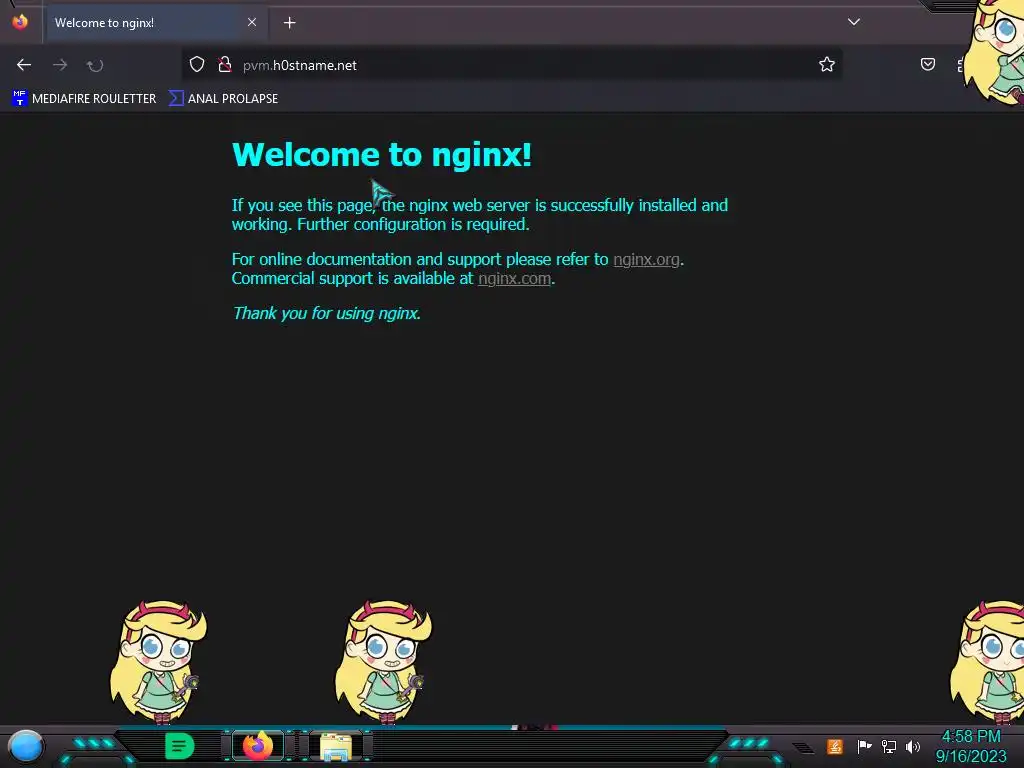Image resolution: width=1024 pixels, height=768 pixels.
Task: Reload the page
Action: pos(95,65)
